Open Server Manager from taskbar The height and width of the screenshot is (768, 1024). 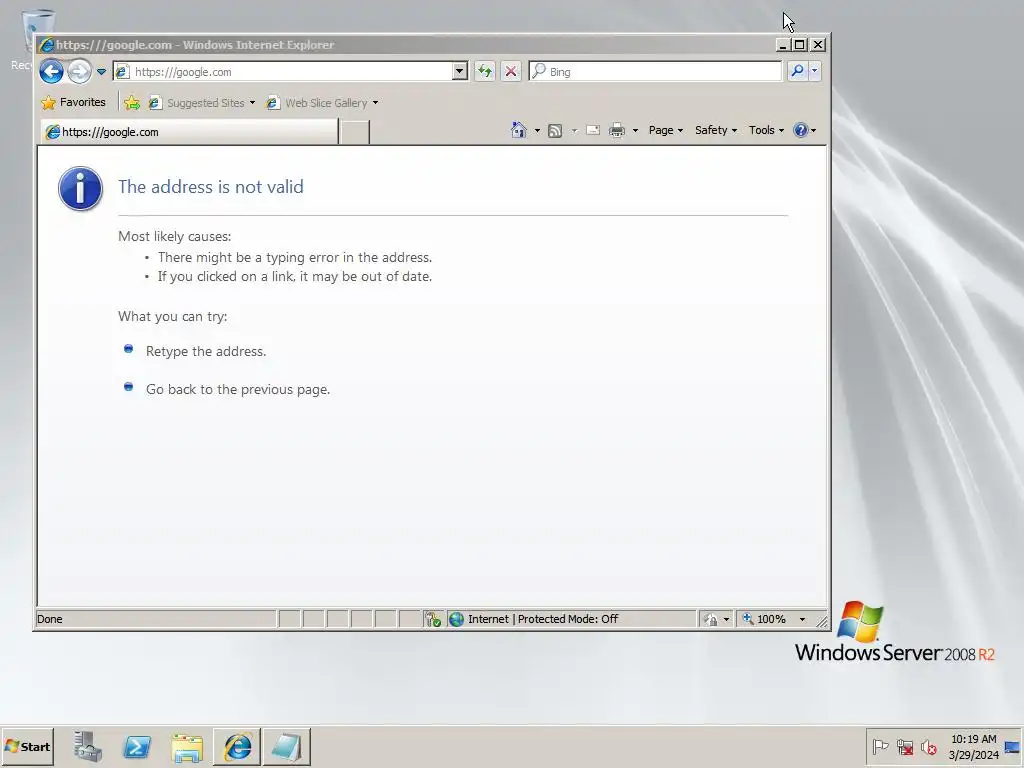click(88, 746)
